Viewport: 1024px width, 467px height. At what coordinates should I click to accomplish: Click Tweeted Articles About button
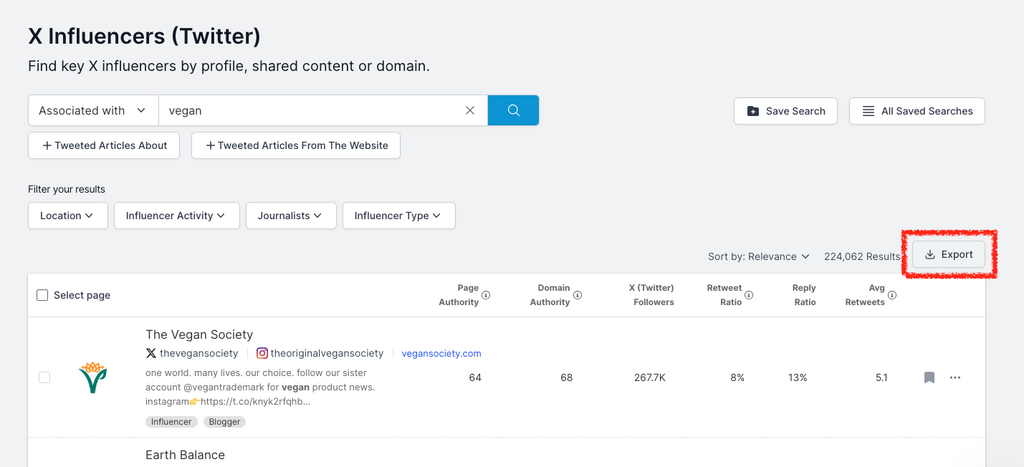click(x=104, y=146)
